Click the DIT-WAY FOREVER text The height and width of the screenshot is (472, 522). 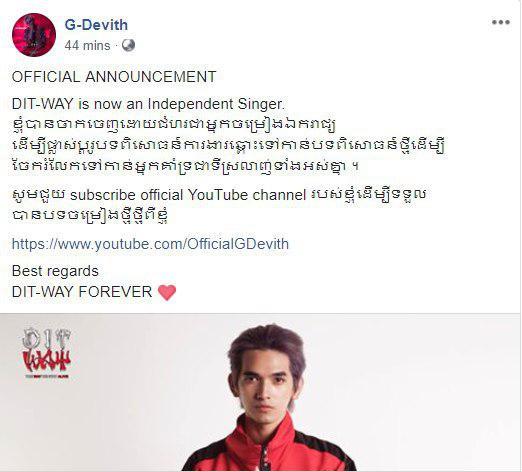pos(82,292)
